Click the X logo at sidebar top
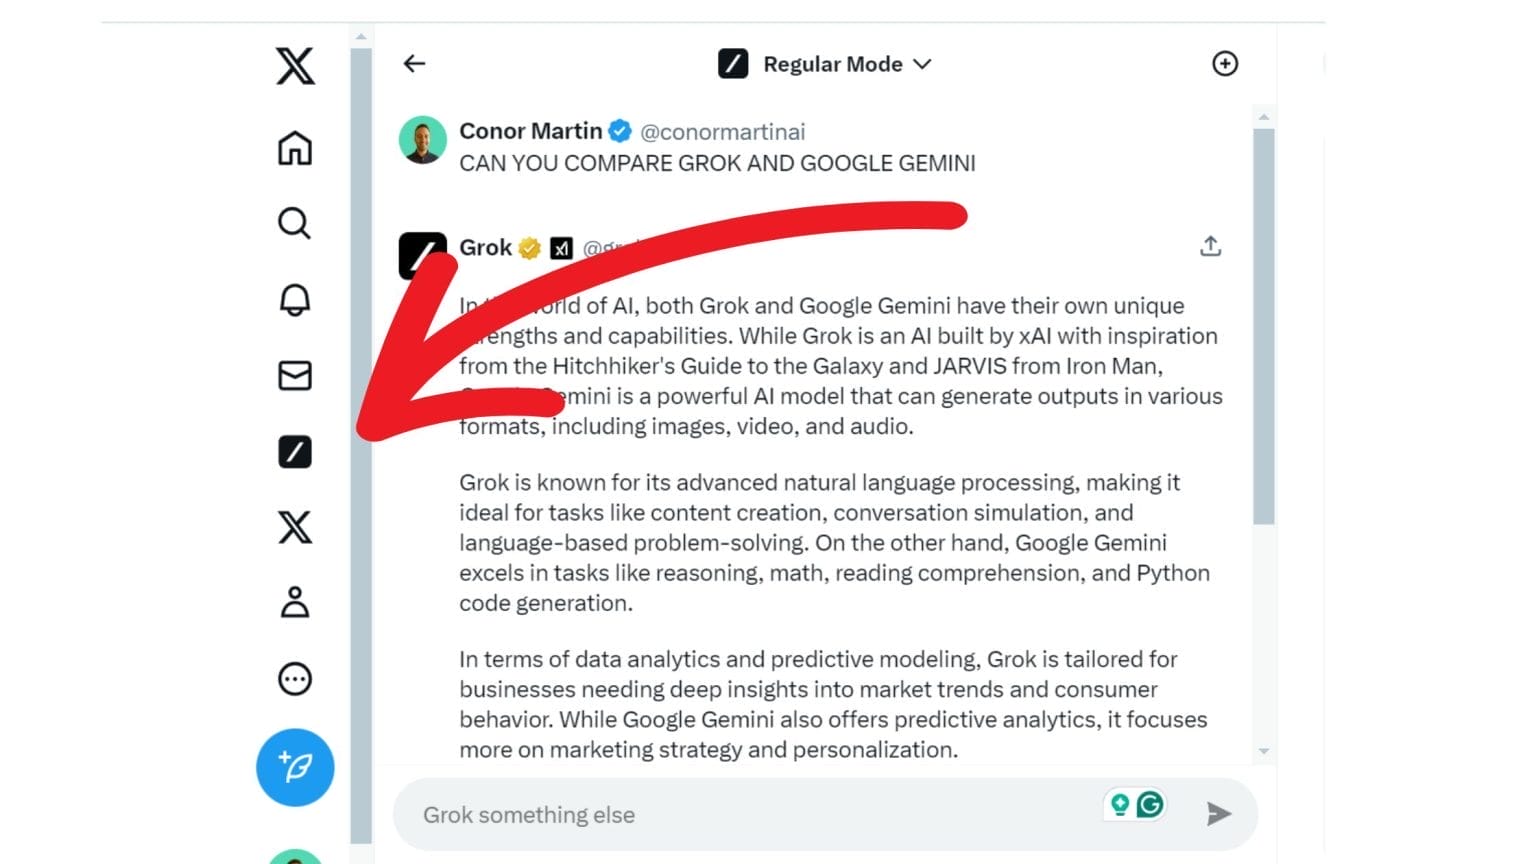Image resolution: width=1536 pixels, height=864 pixels. (294, 66)
